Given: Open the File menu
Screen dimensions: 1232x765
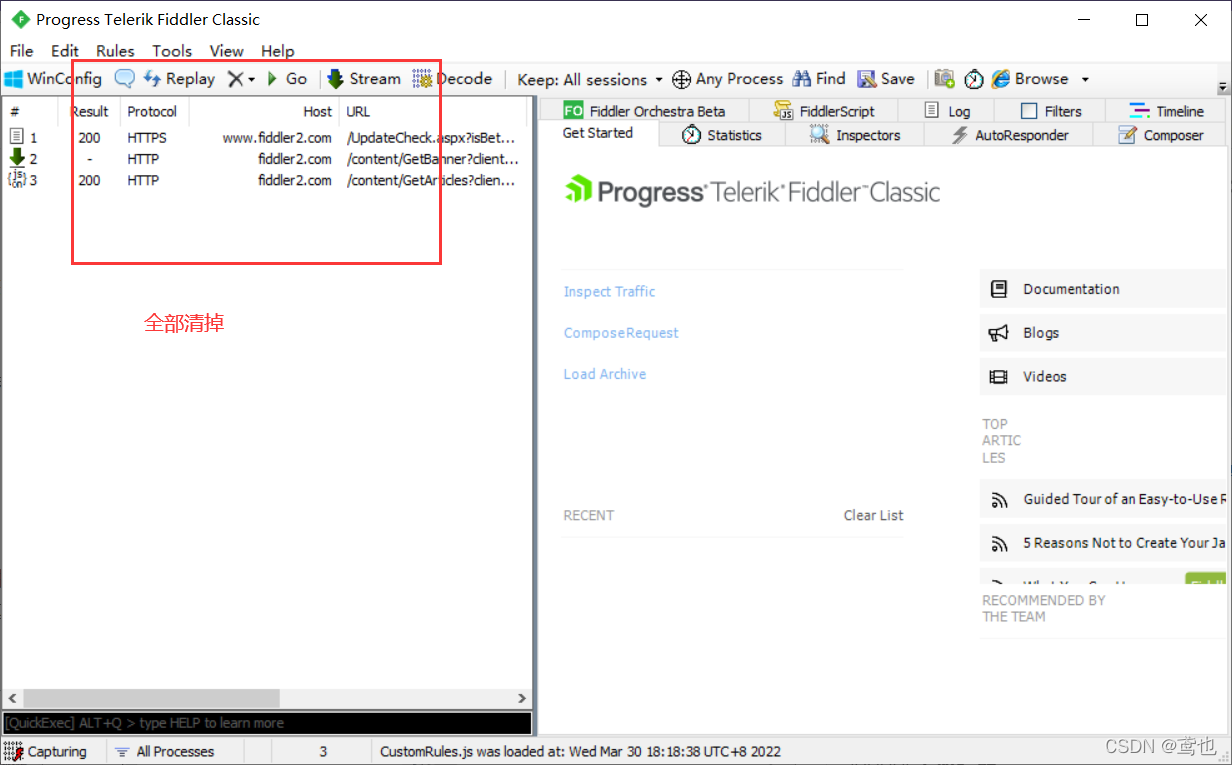Looking at the screenshot, I should pos(21,51).
